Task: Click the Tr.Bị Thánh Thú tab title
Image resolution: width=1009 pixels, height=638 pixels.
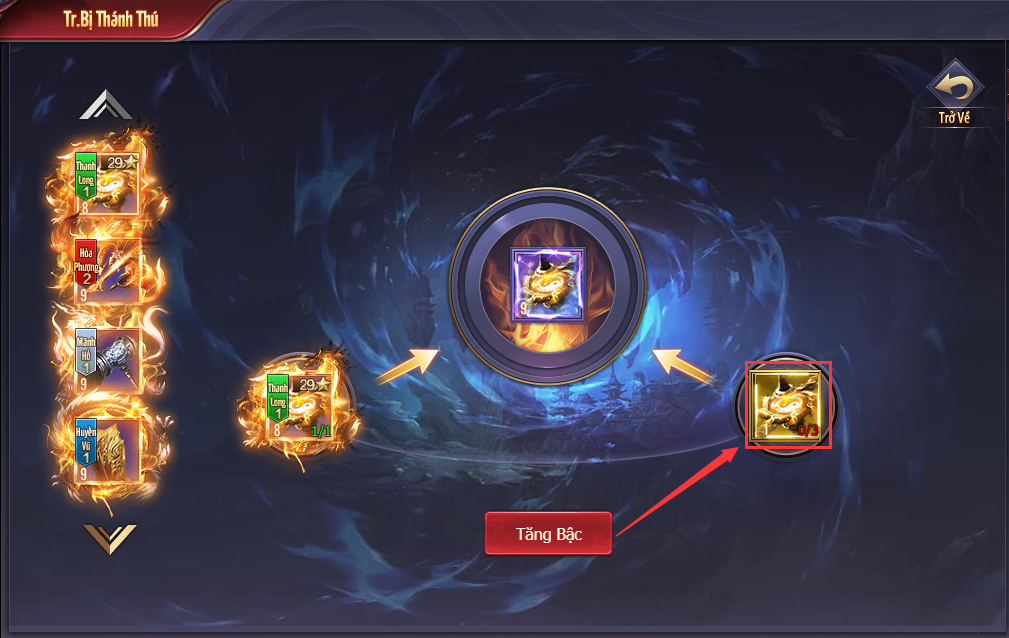Action: pyautogui.click(x=111, y=19)
